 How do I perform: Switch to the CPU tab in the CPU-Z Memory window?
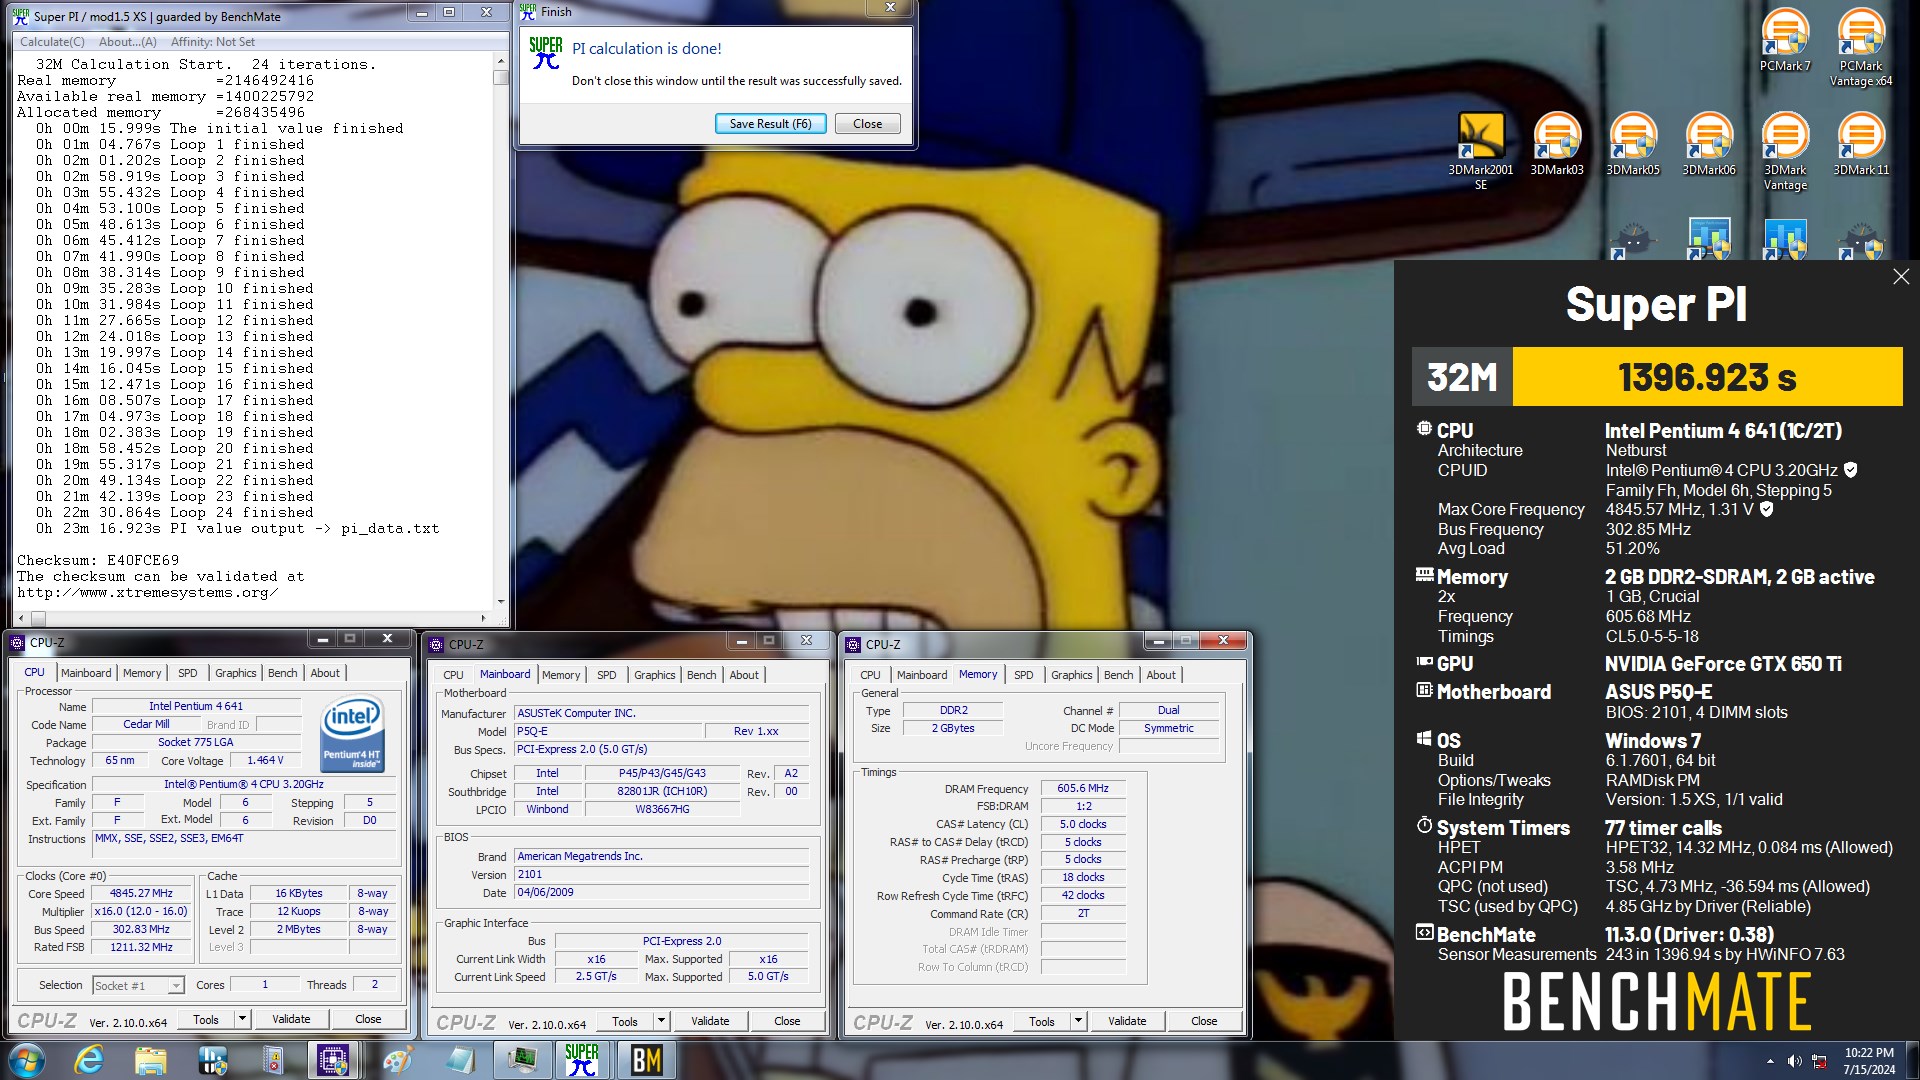click(x=870, y=675)
